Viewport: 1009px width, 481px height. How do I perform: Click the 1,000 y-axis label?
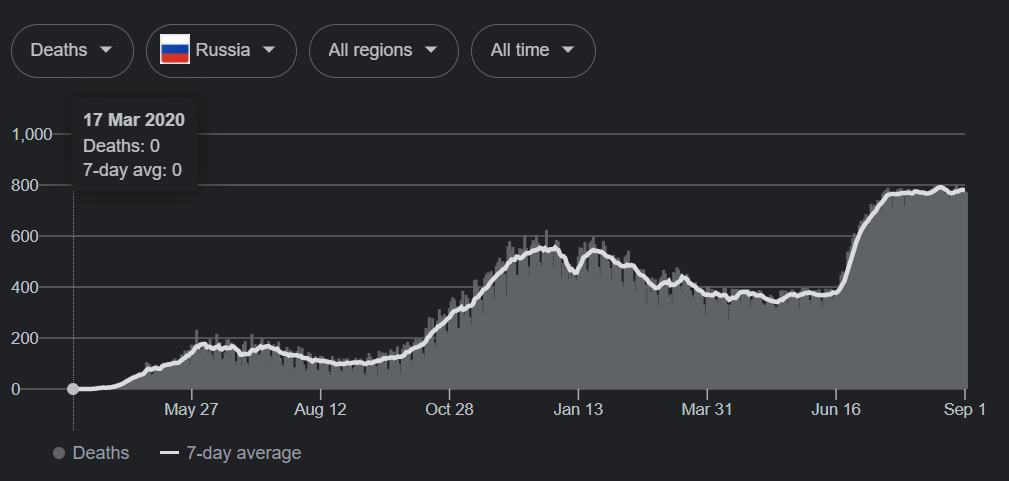pos(31,134)
